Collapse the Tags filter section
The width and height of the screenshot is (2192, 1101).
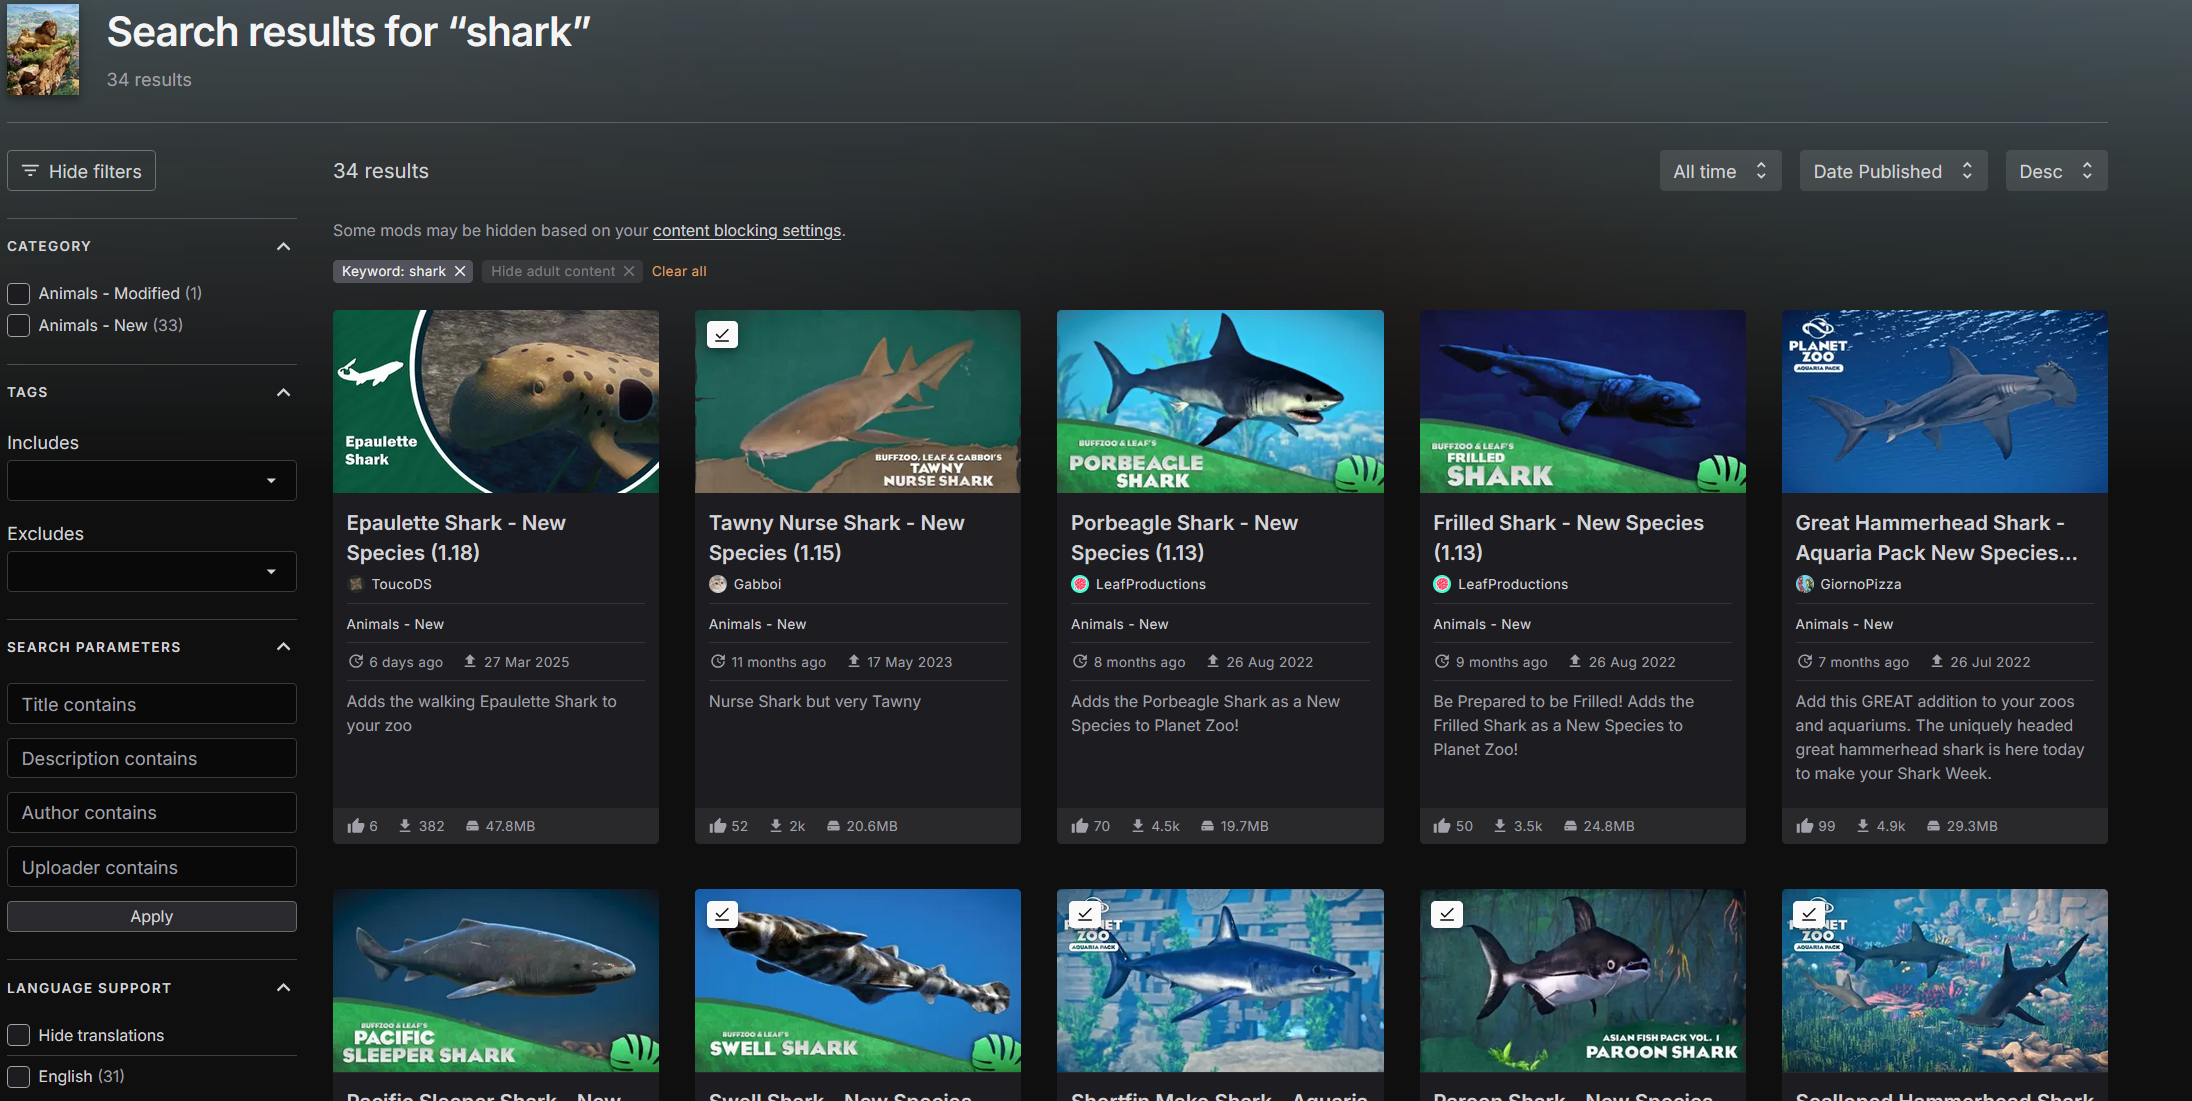(x=284, y=392)
